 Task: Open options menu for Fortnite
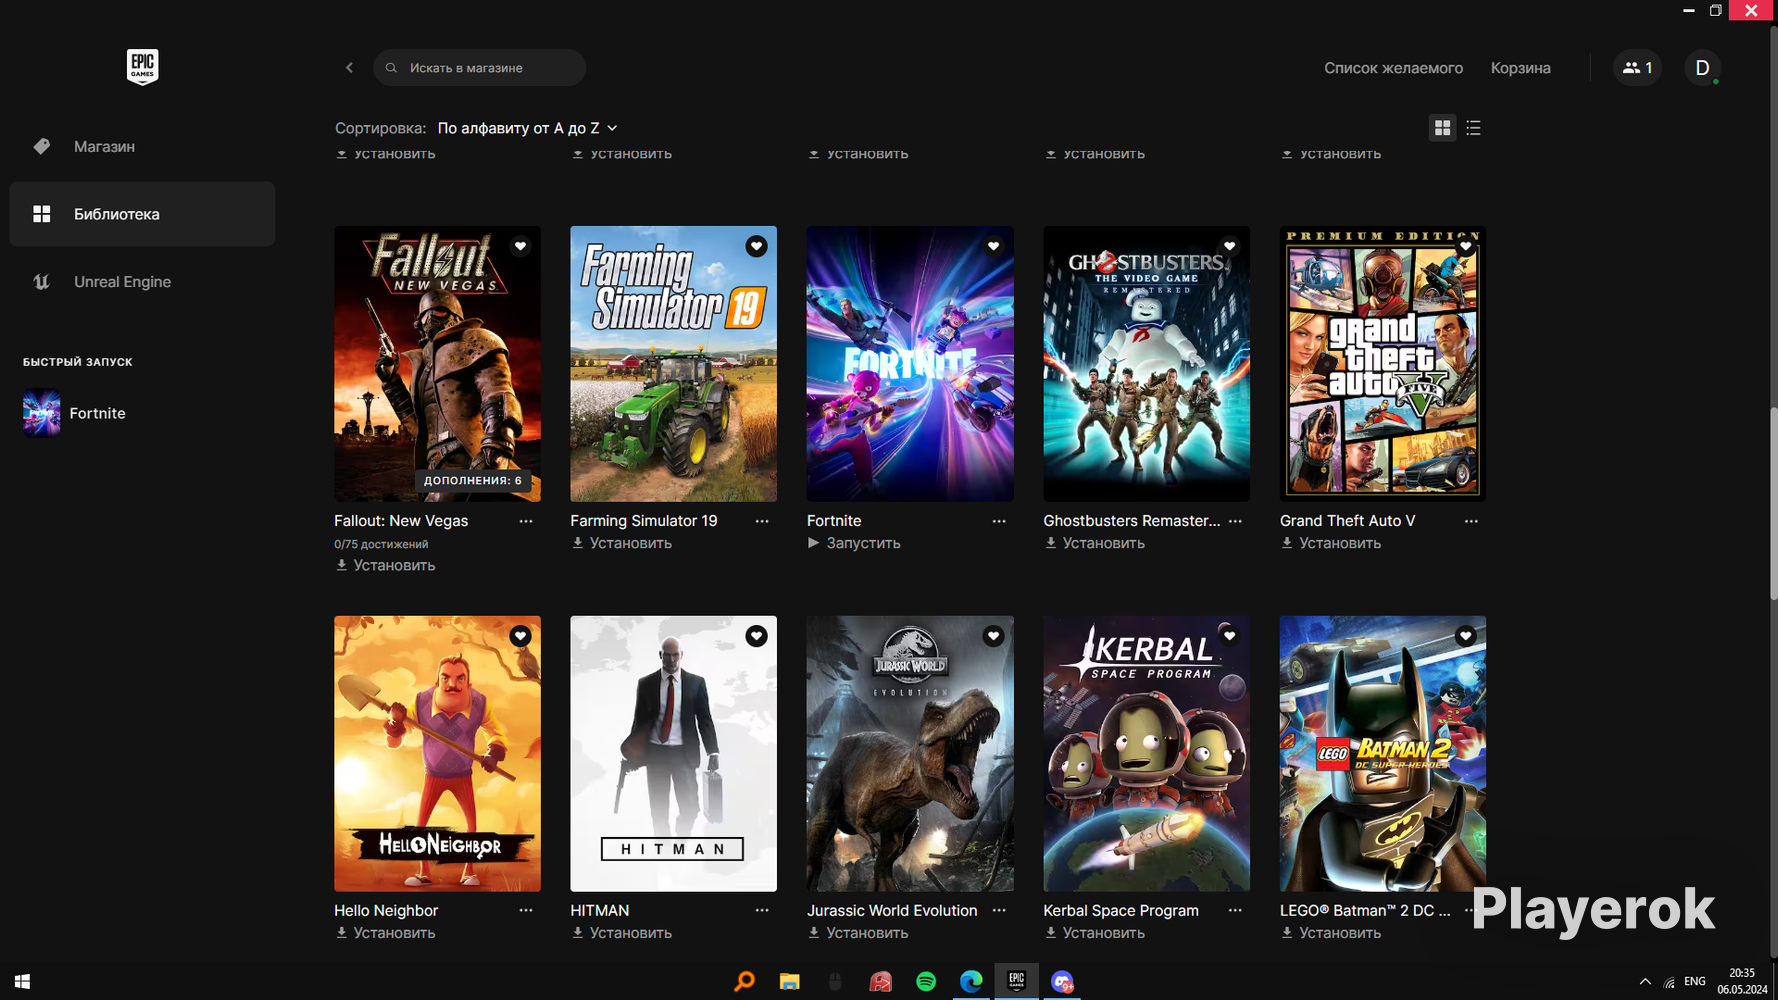[x=999, y=521]
